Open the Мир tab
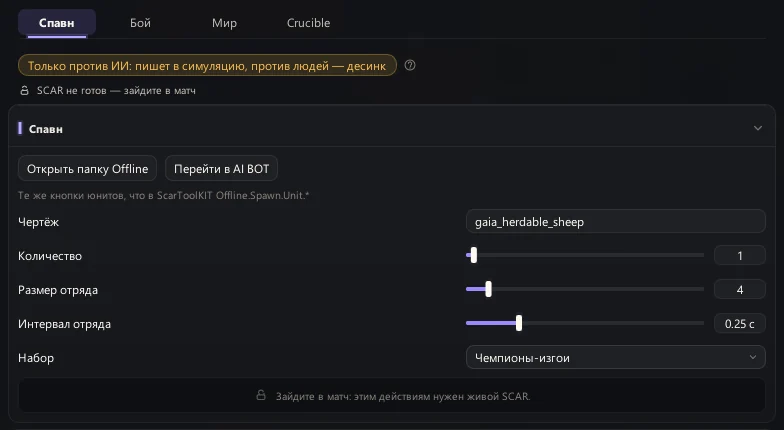This screenshot has width=784, height=430. (224, 23)
